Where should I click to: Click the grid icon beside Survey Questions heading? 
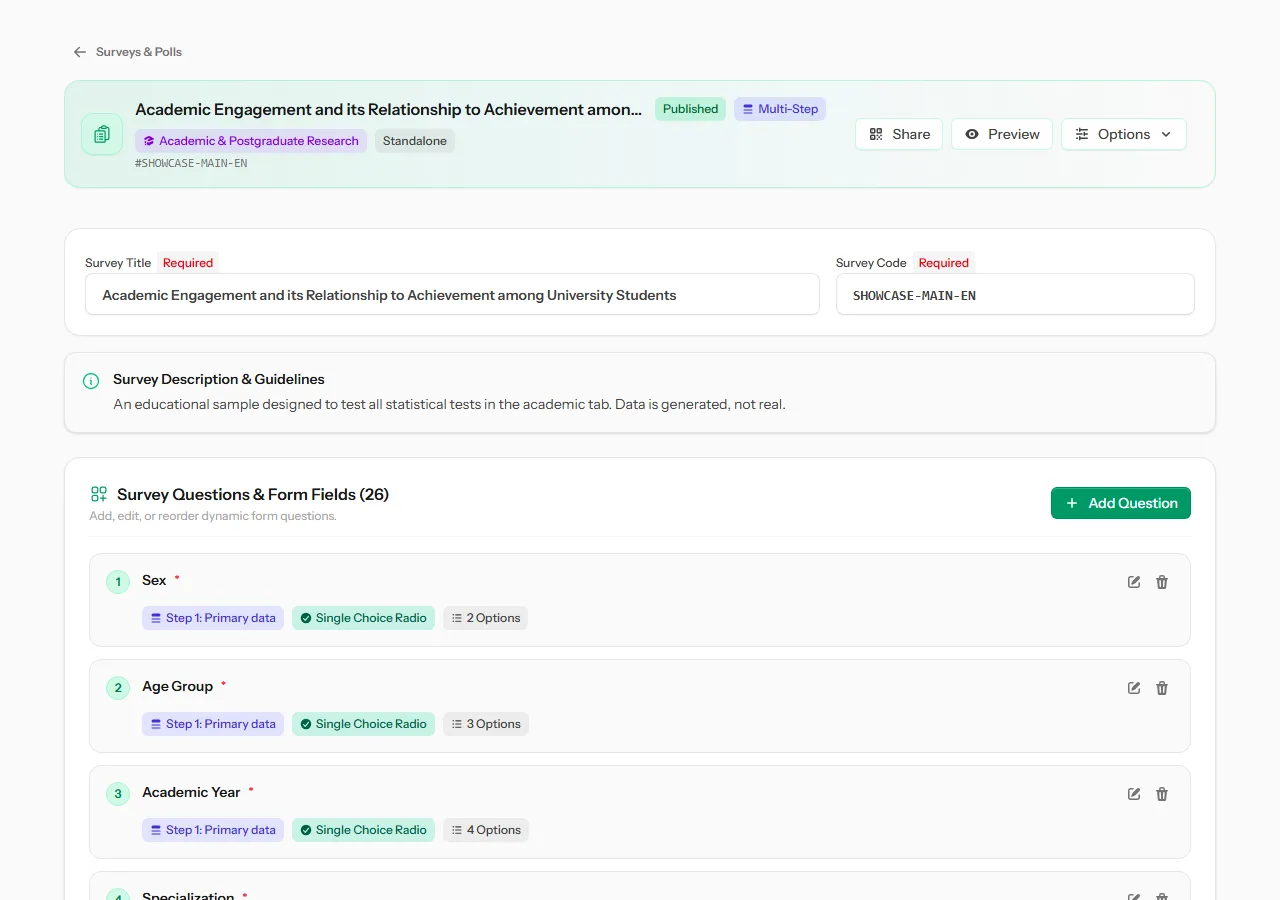tap(99, 494)
